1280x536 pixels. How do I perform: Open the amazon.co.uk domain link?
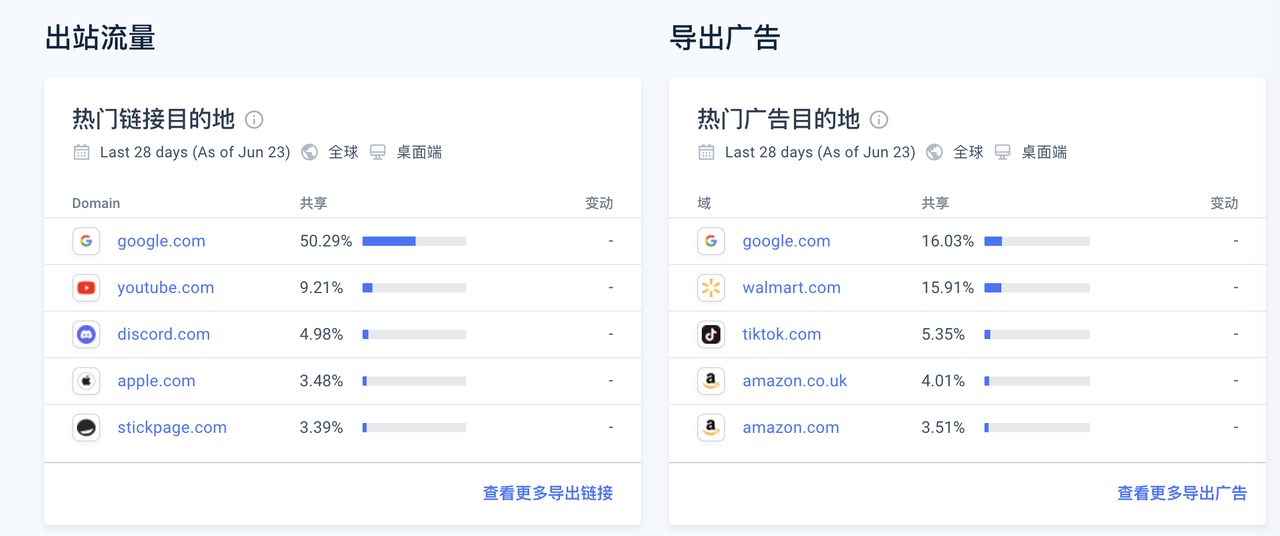click(794, 381)
